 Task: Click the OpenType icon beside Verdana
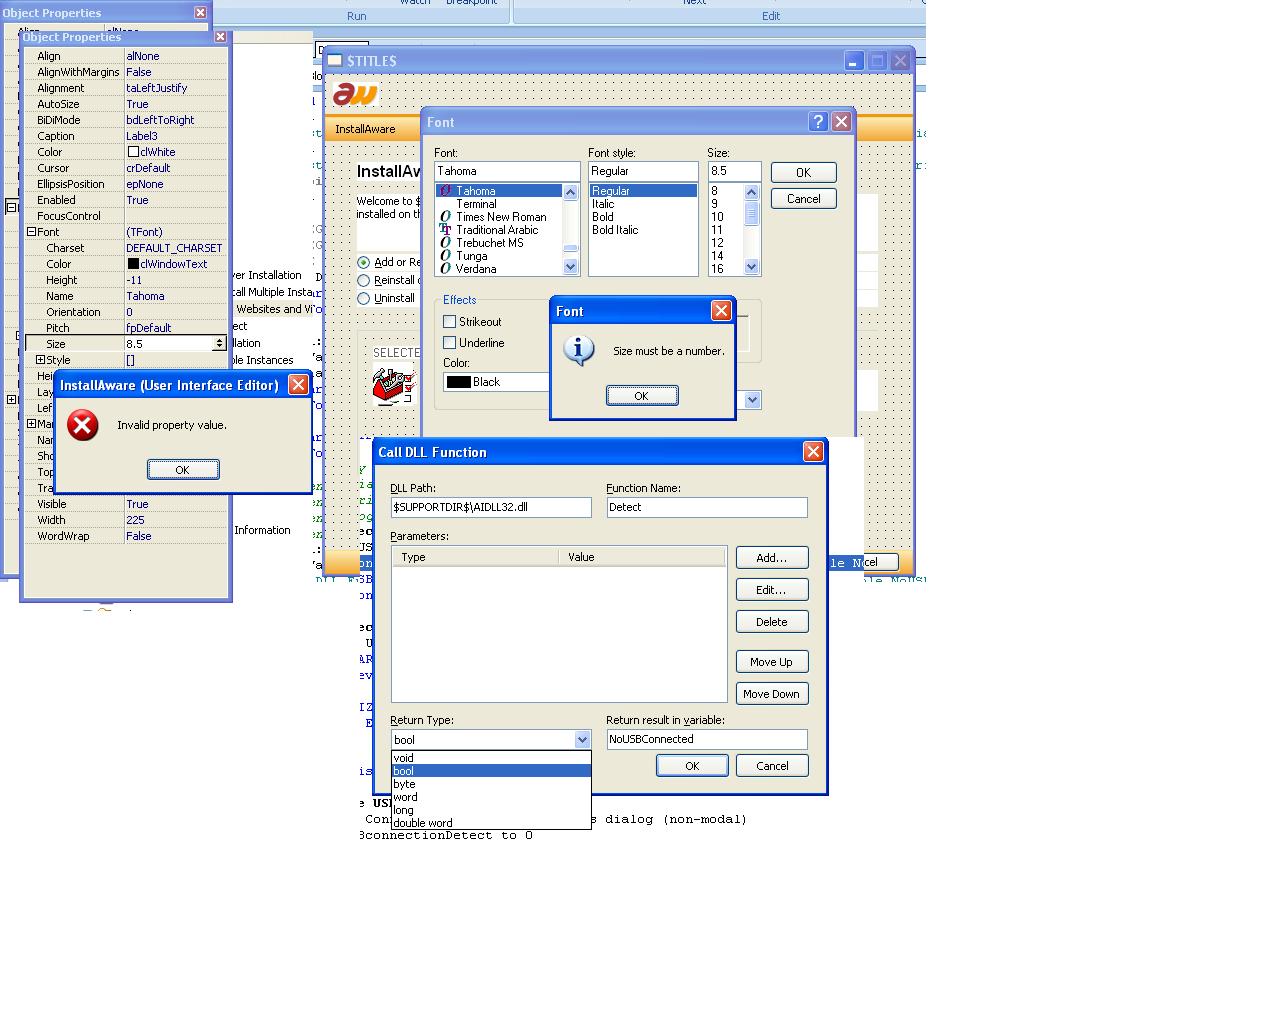(x=446, y=269)
